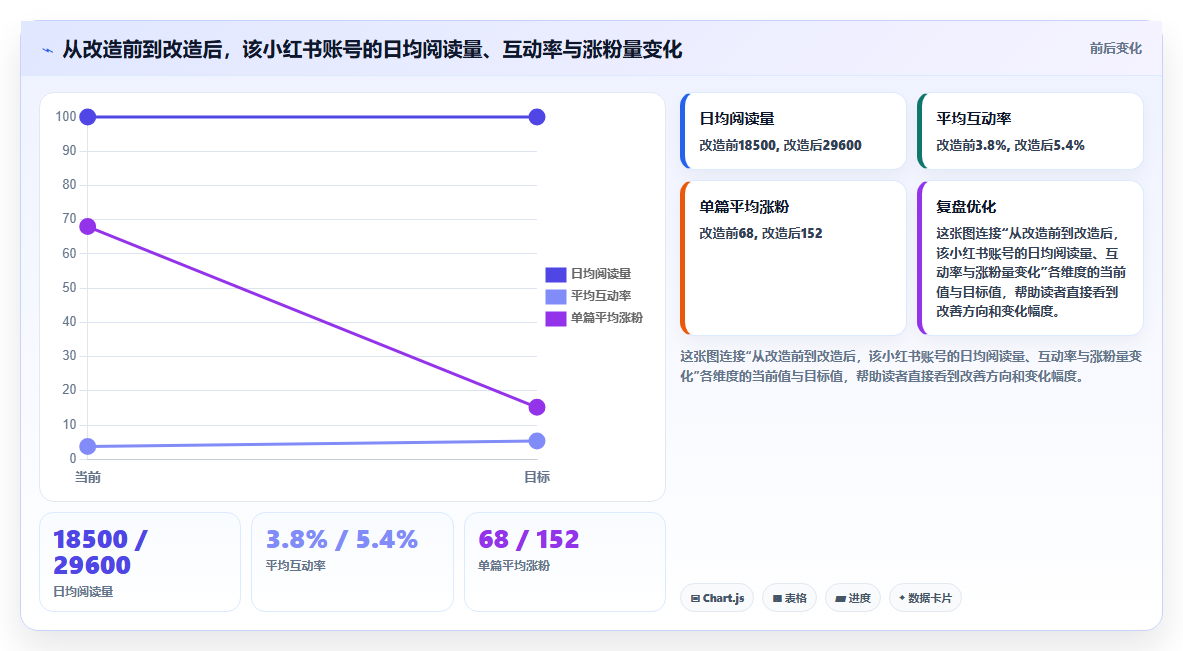Click the 日均阅读量 legend label

click(601, 274)
